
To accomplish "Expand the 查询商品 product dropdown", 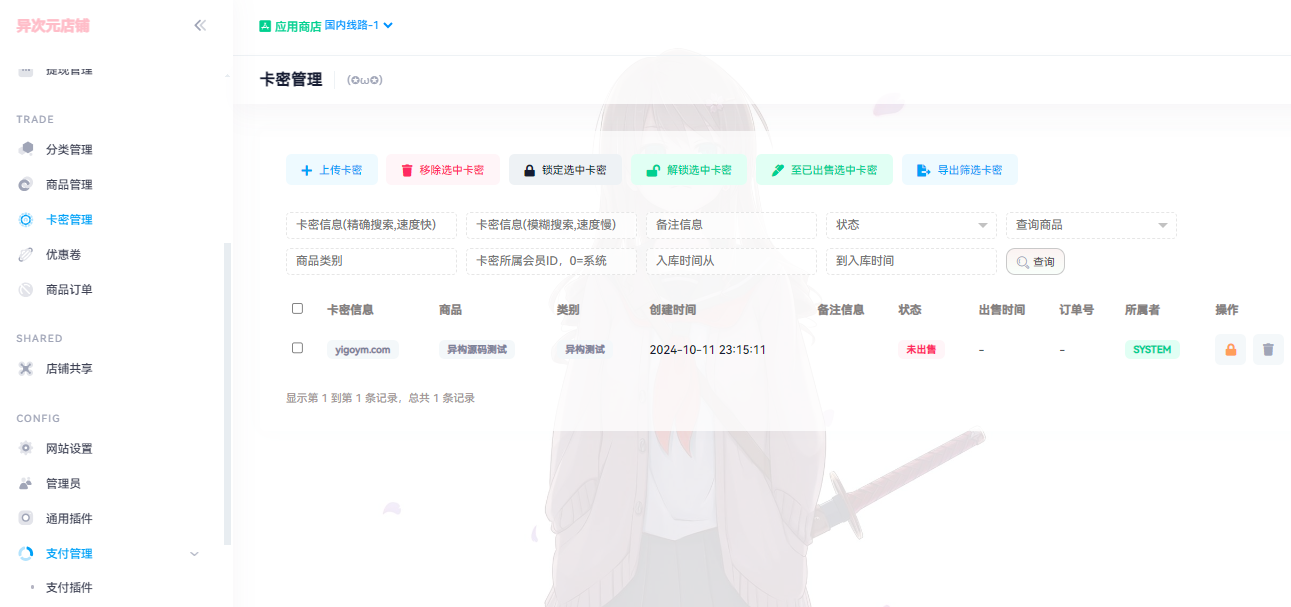I will point(1090,225).
